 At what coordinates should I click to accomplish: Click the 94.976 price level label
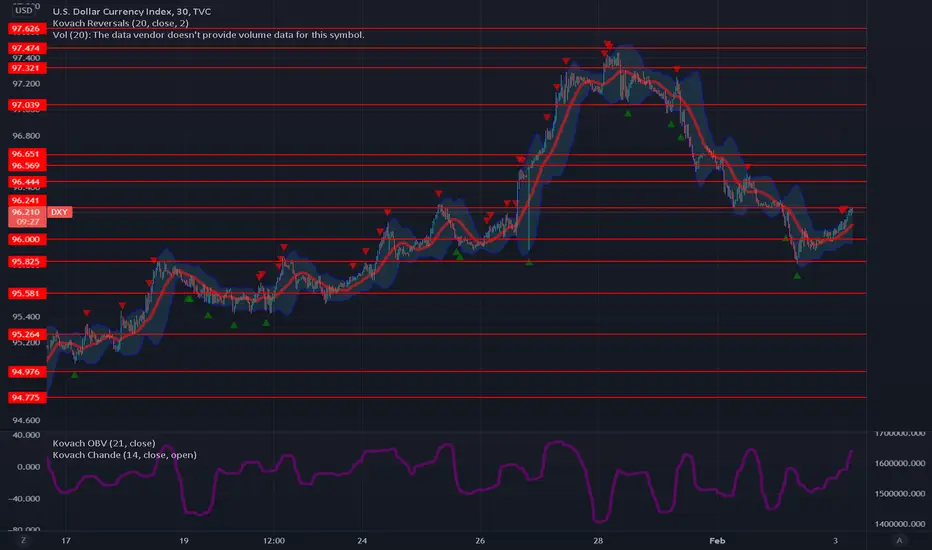coord(27,372)
